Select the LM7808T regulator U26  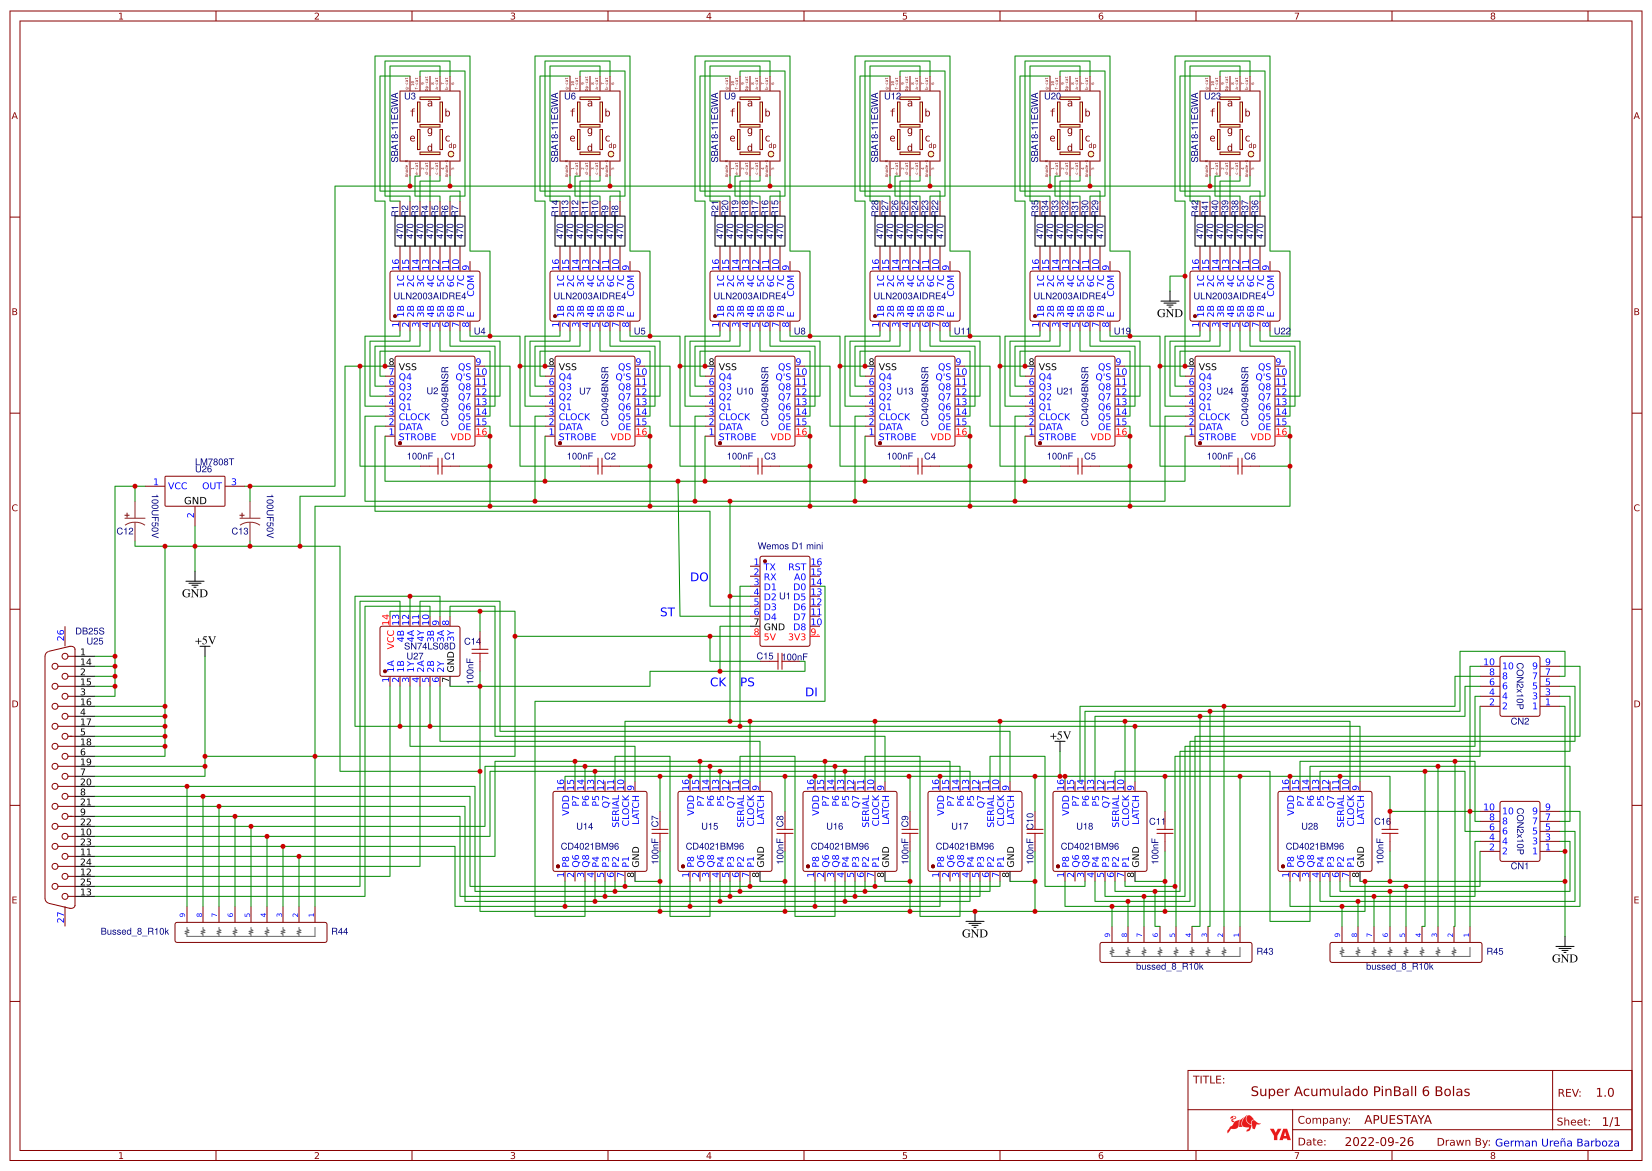click(195, 491)
